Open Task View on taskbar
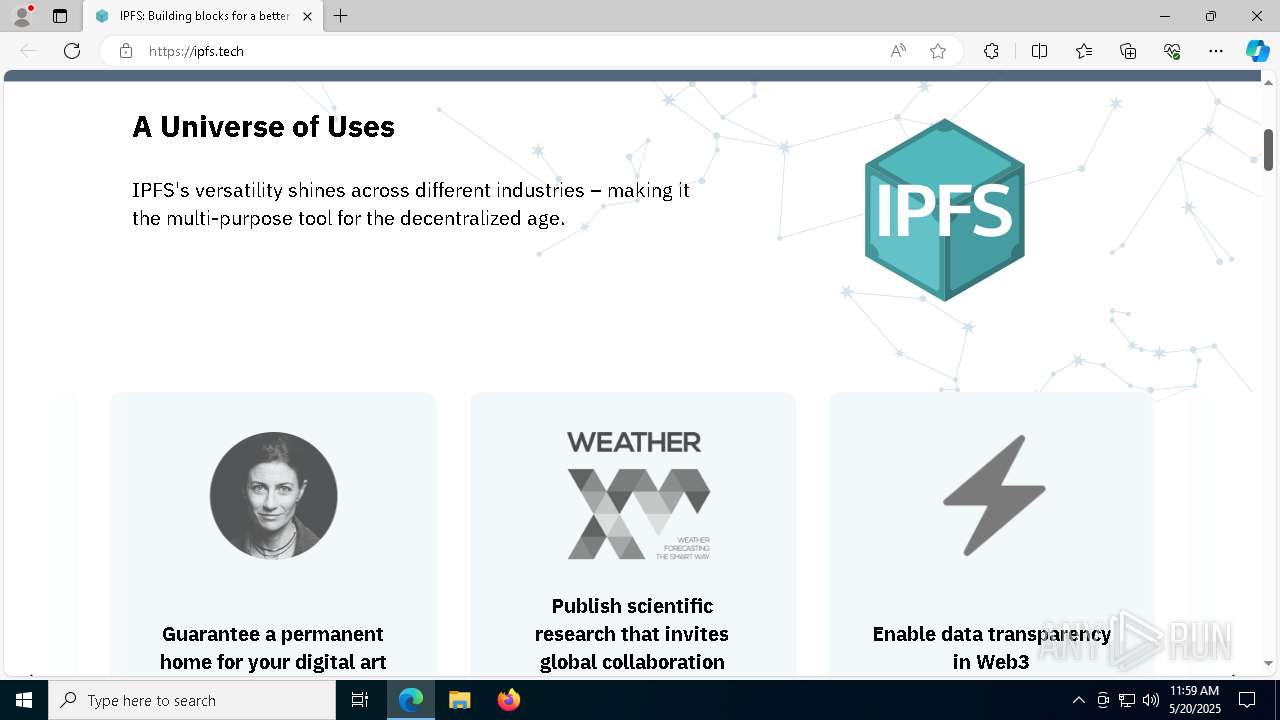The image size is (1280, 720). (360, 700)
